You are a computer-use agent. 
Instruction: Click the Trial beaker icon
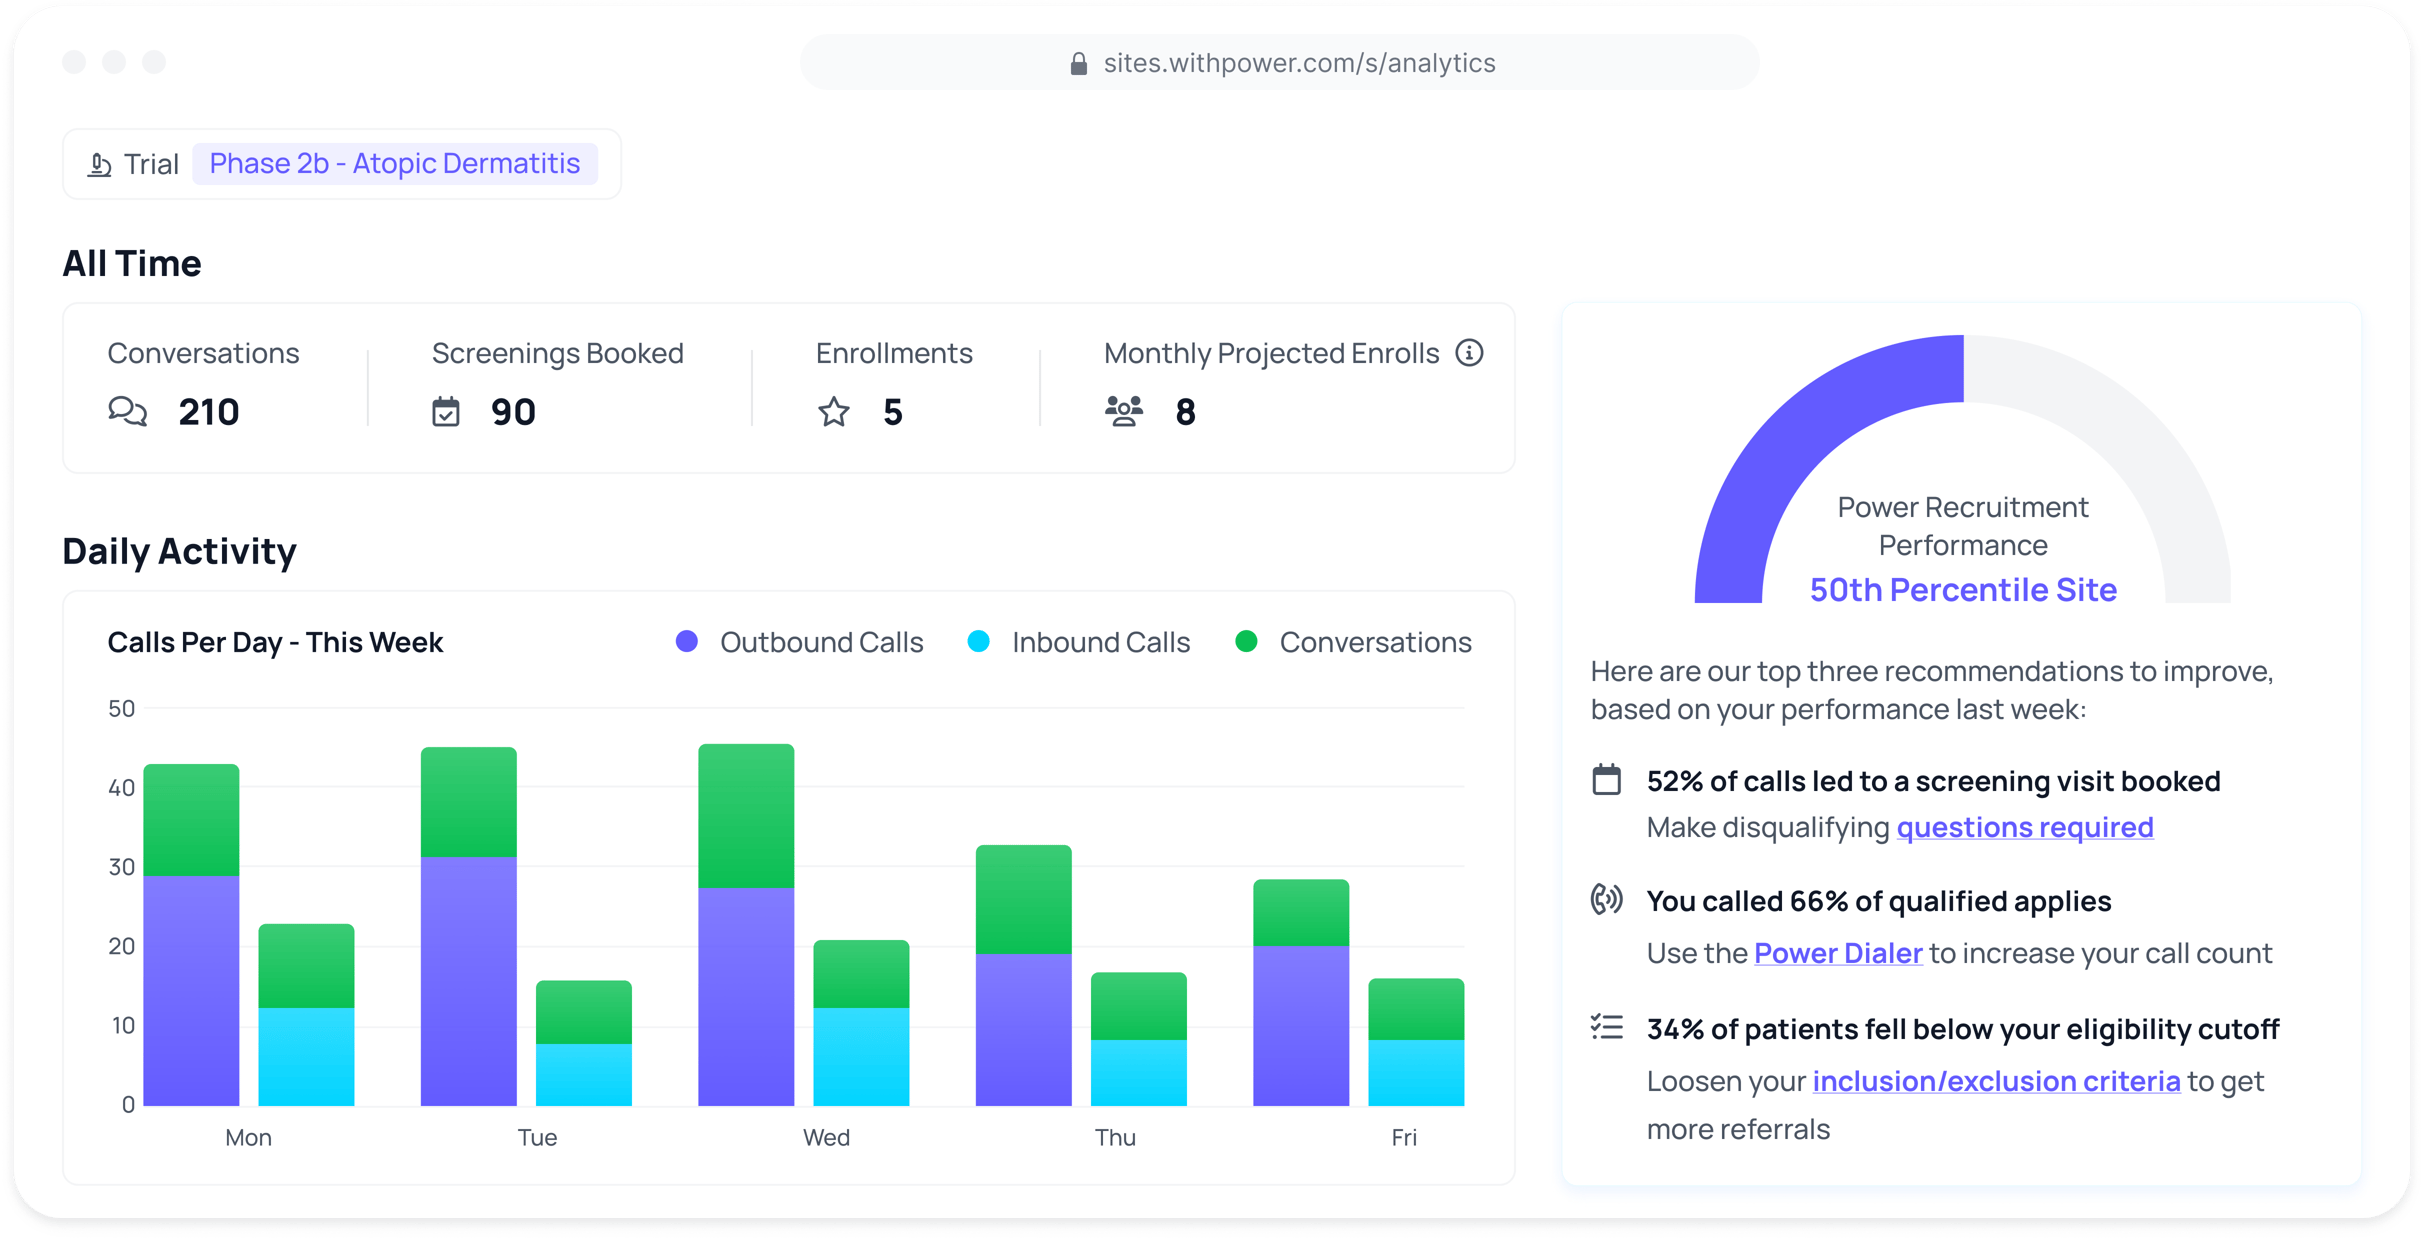point(100,163)
